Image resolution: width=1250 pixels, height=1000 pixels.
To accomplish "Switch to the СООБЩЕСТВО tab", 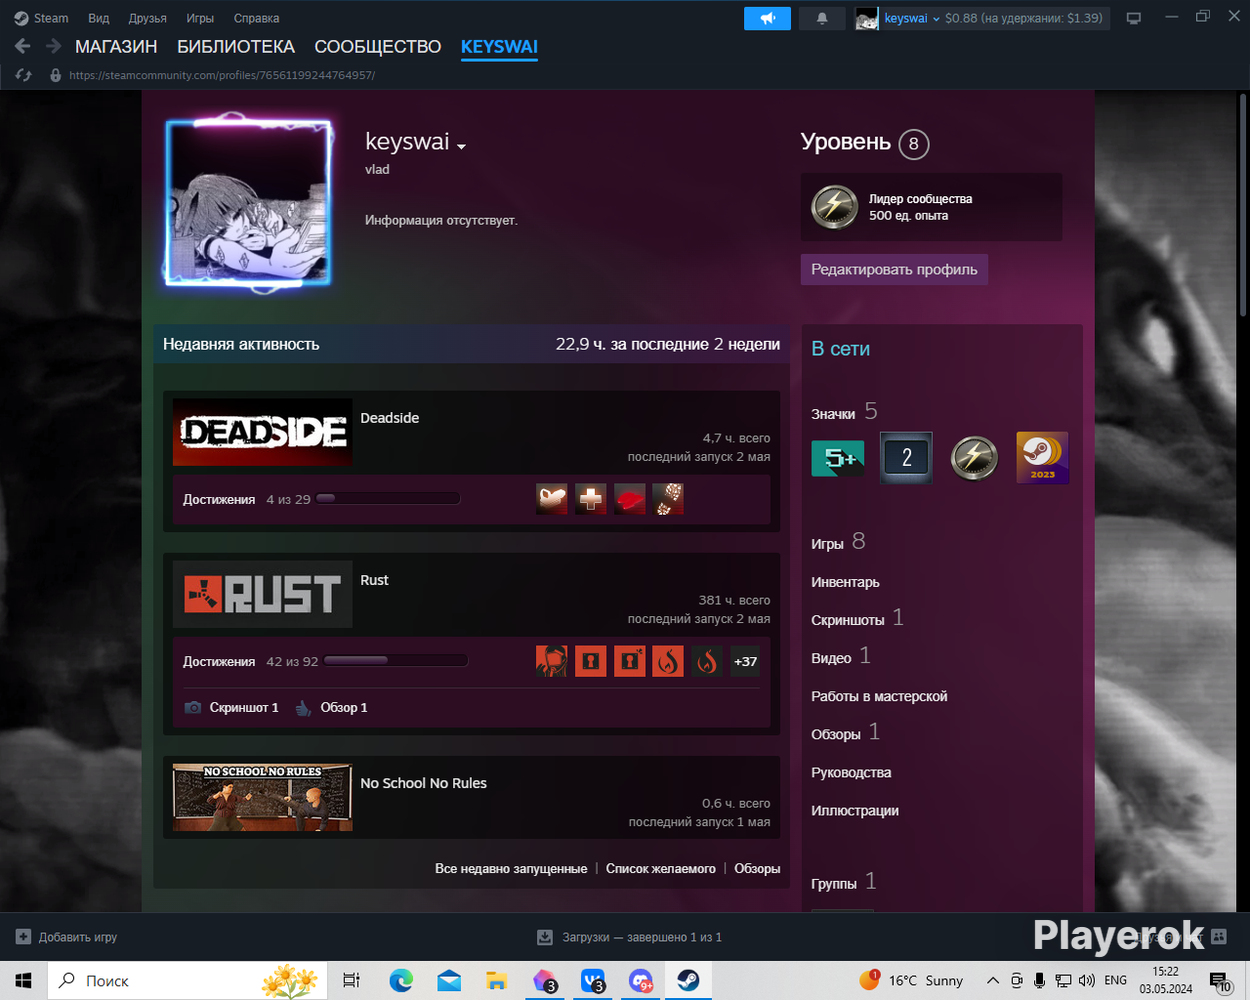I will point(378,47).
